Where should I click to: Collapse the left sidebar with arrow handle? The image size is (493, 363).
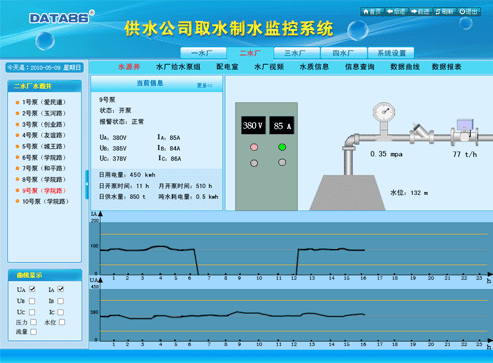click(x=87, y=184)
